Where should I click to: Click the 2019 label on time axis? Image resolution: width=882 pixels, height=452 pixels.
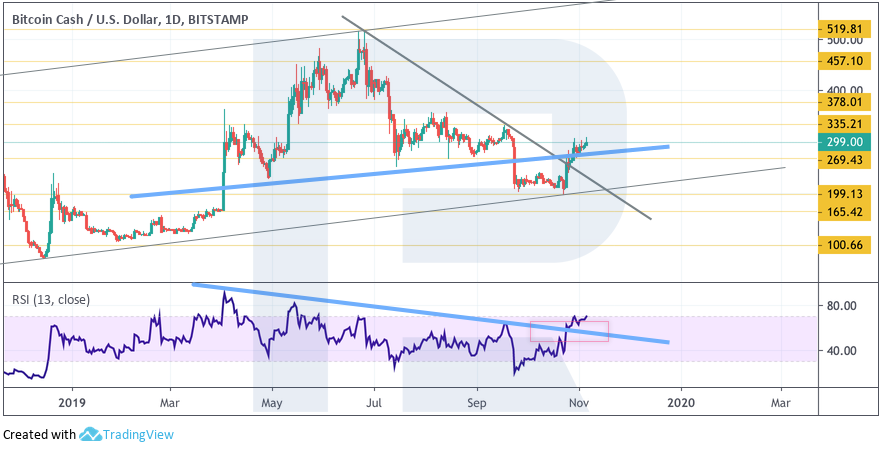pos(73,402)
